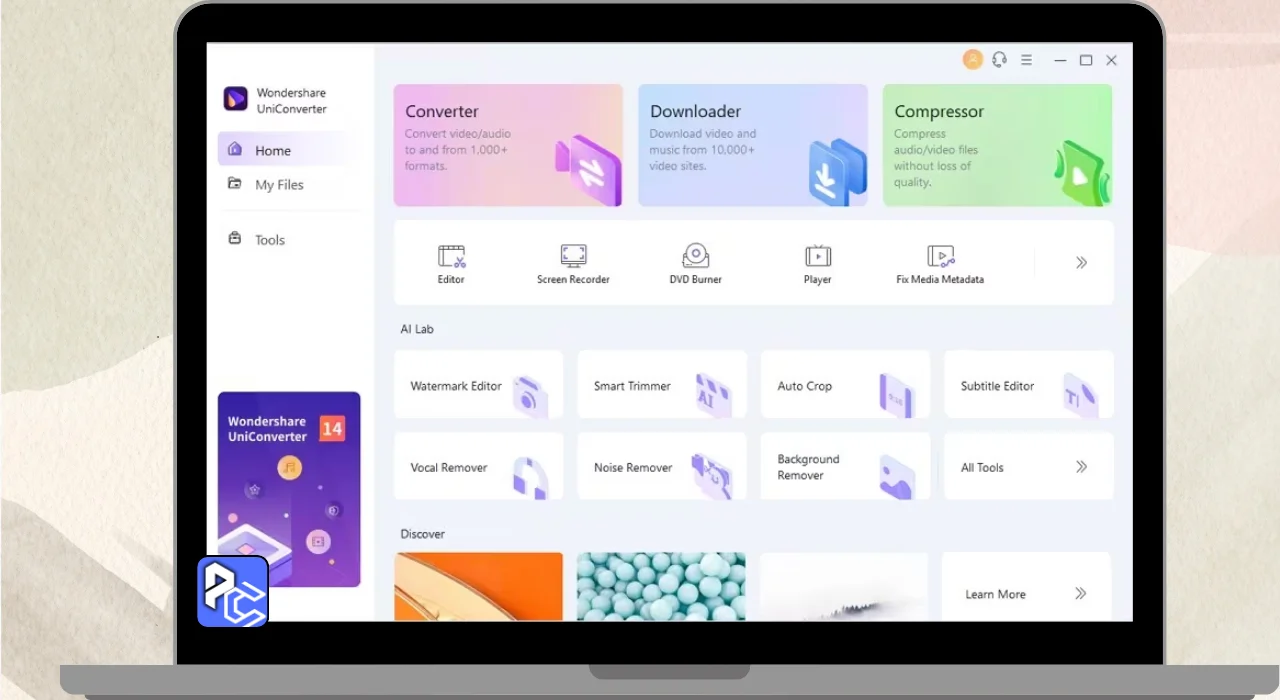Expand more tools with the double chevron
Viewport: 1280px width, 700px height.
[1081, 263]
